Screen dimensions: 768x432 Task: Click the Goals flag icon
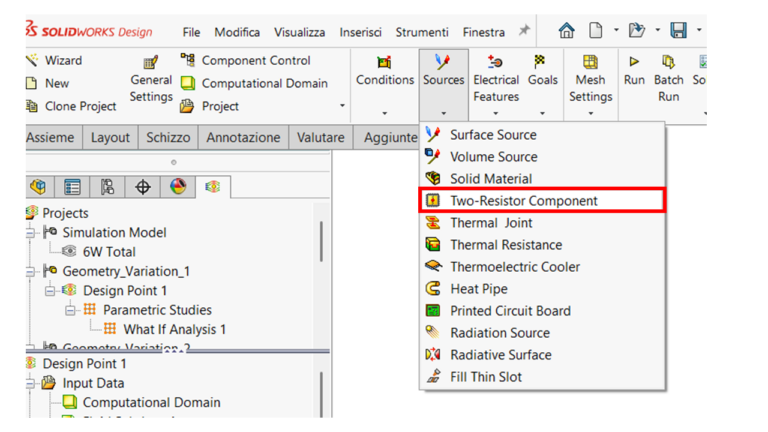[x=540, y=62]
